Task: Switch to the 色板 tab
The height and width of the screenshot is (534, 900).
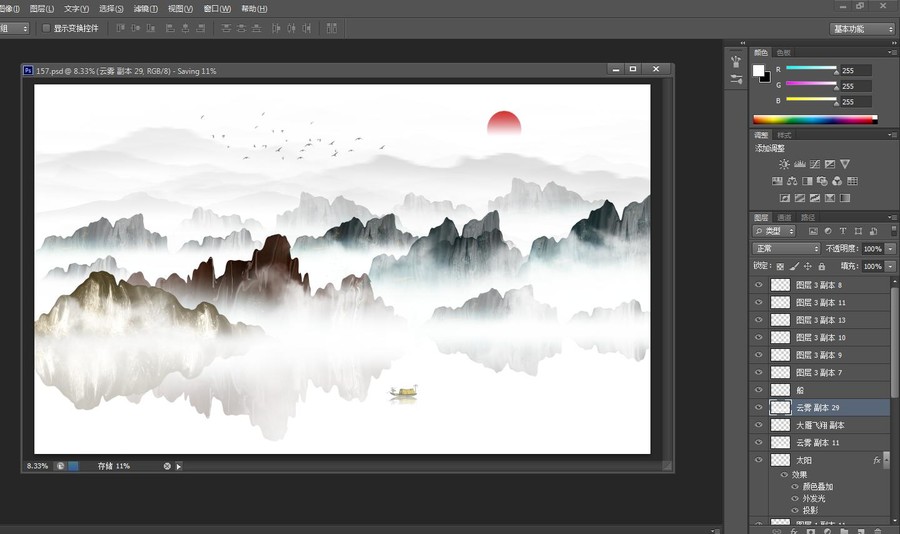Action: [x=783, y=52]
